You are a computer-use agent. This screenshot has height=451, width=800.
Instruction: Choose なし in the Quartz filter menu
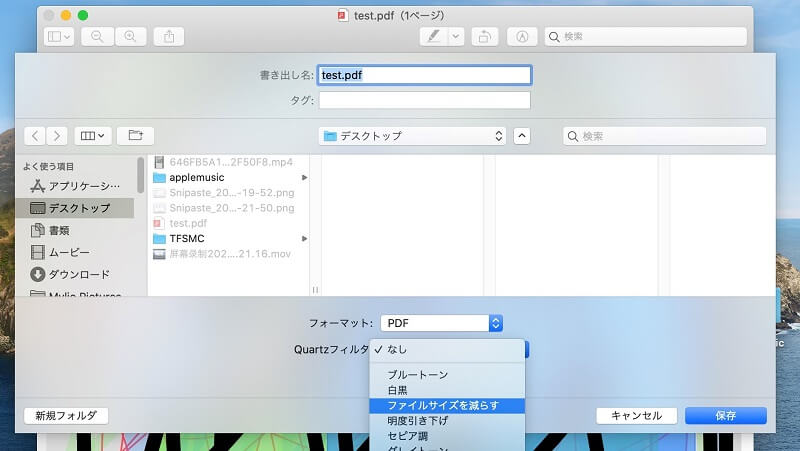pyautogui.click(x=447, y=349)
